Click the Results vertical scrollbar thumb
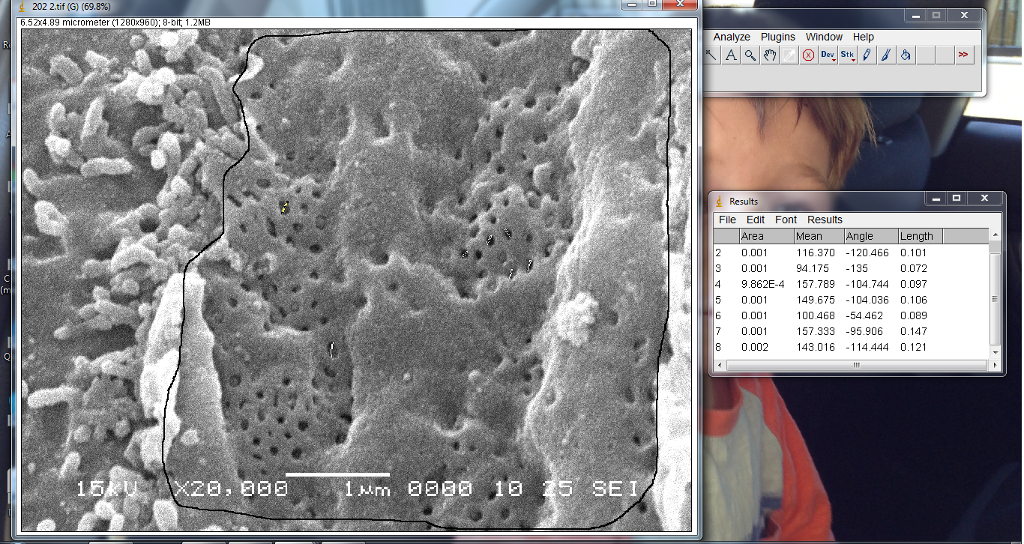This screenshot has height=544, width=1024. pyautogui.click(x=995, y=299)
